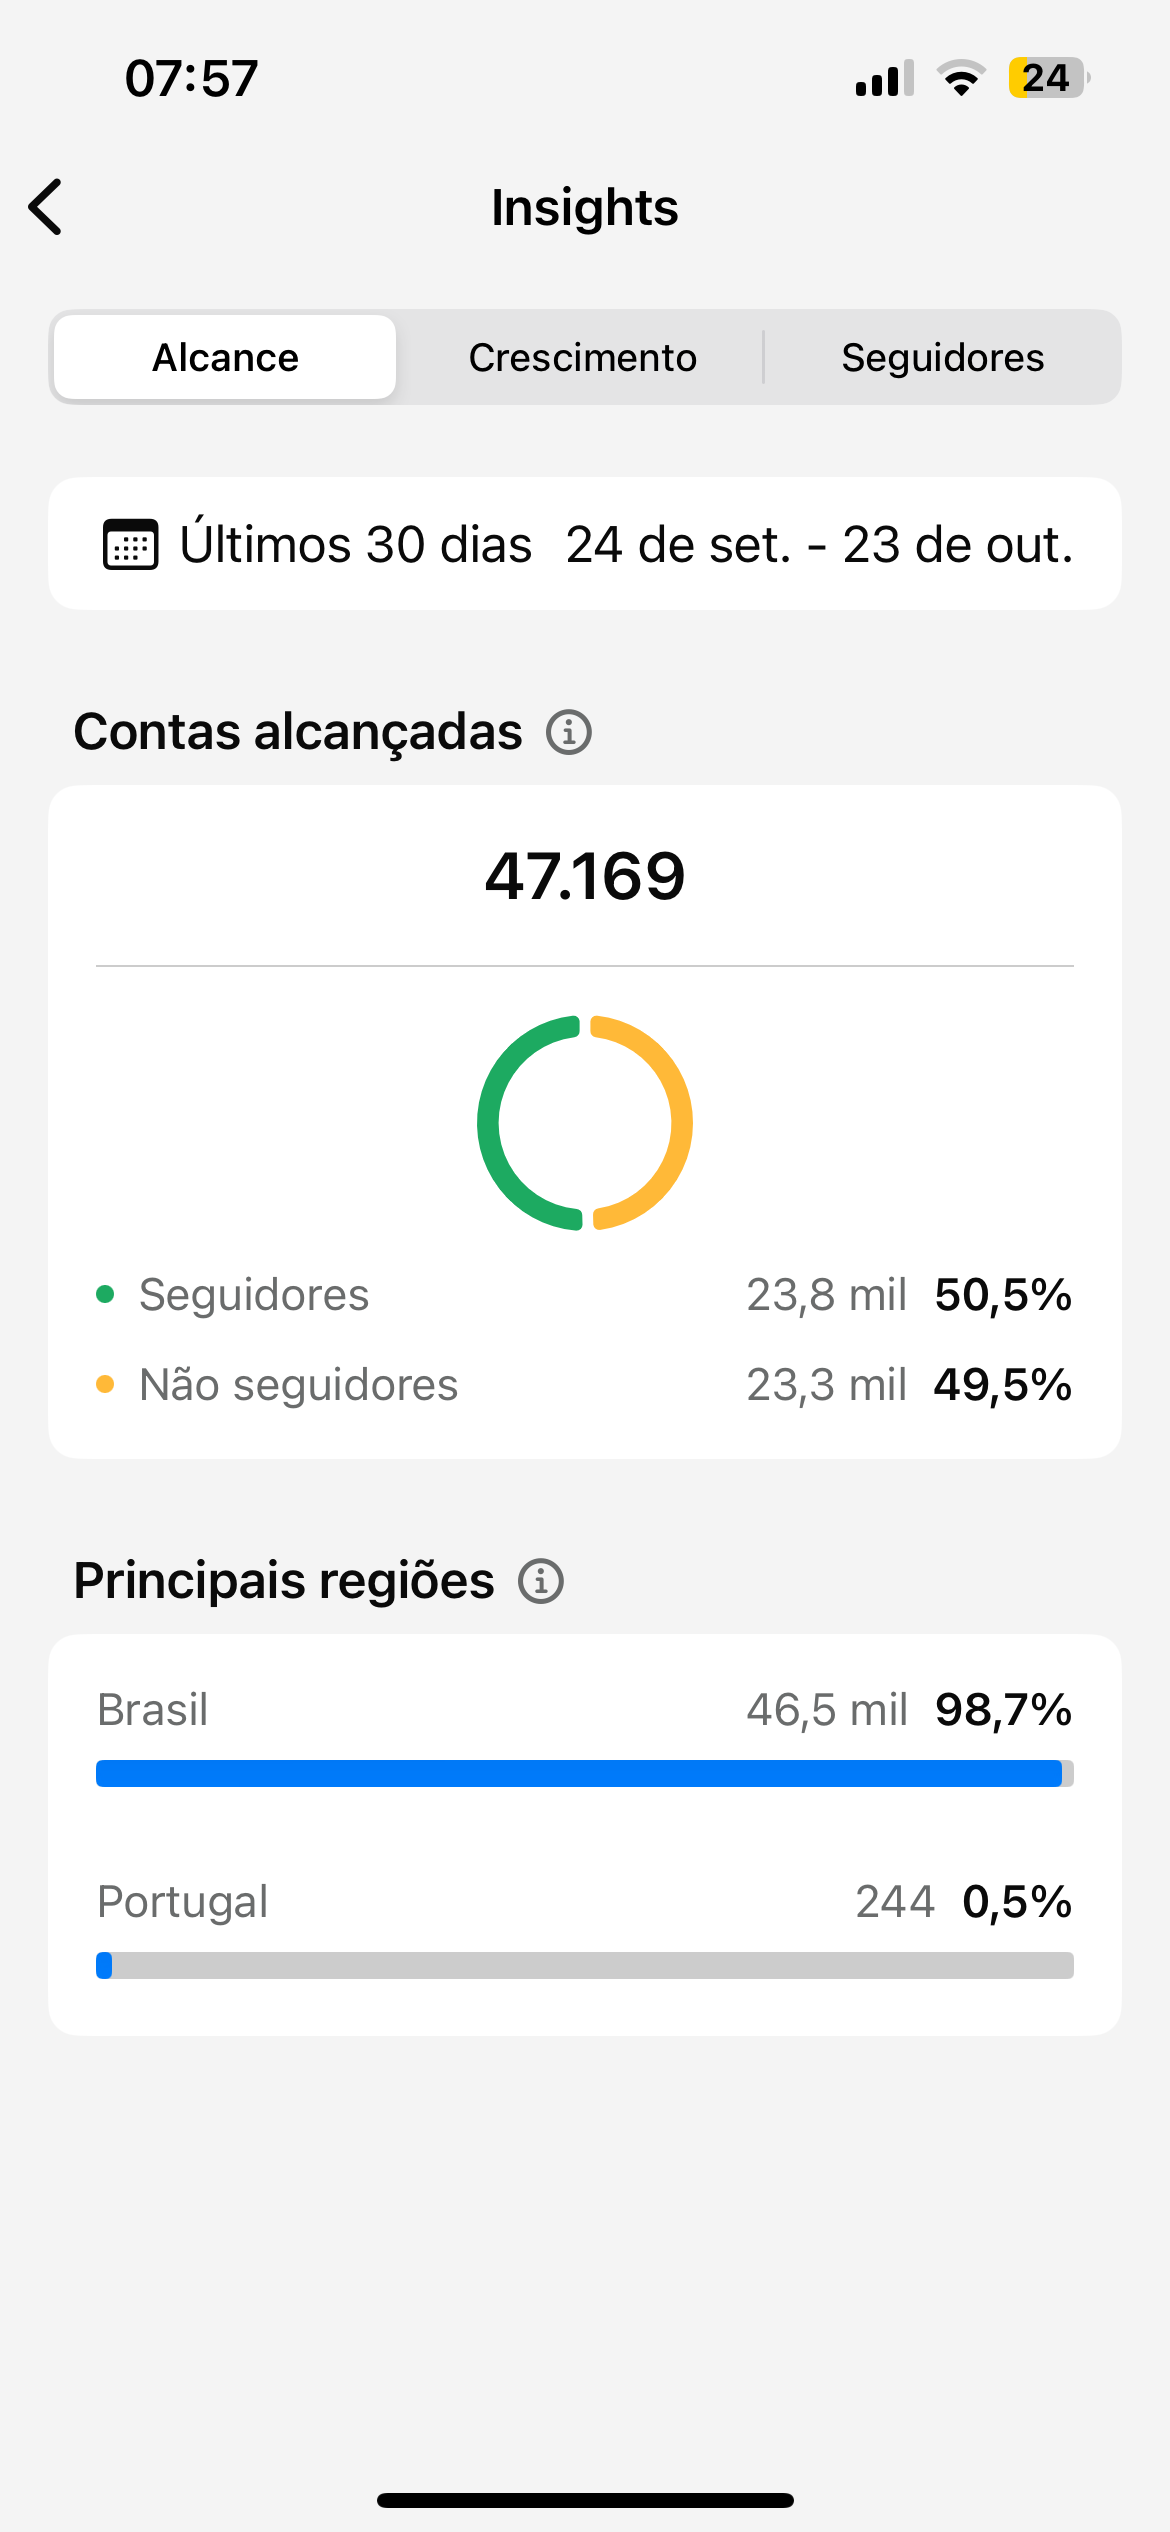Switch to the Alcance tab
The image size is (1170, 2532).
pos(225,357)
